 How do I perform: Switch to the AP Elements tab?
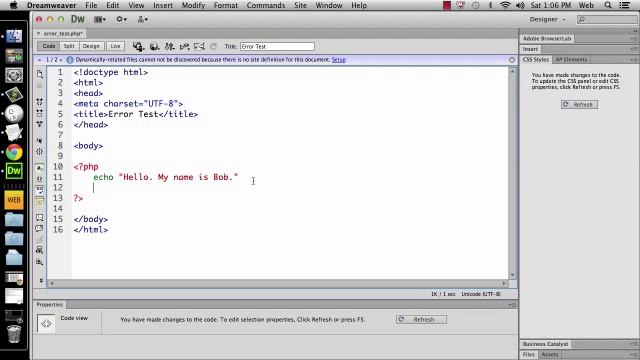tap(571, 60)
